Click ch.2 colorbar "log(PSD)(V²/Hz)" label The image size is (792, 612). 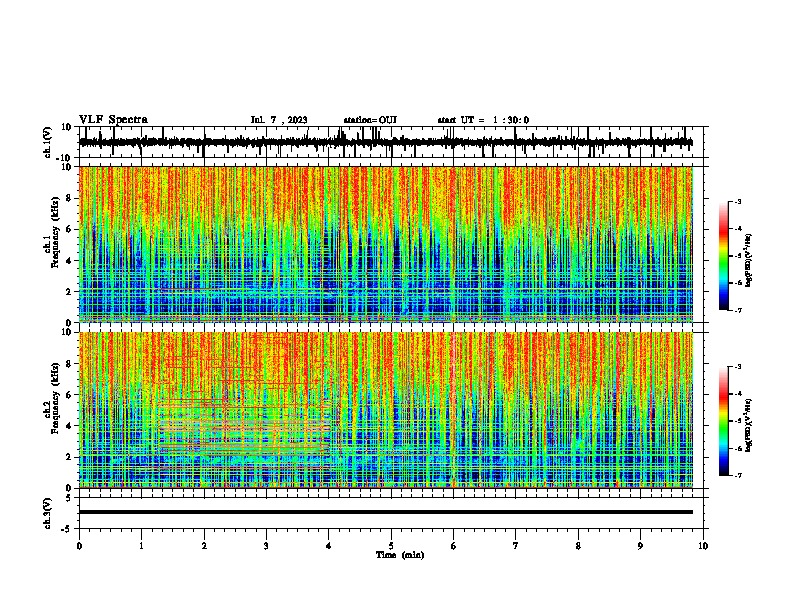click(749, 425)
